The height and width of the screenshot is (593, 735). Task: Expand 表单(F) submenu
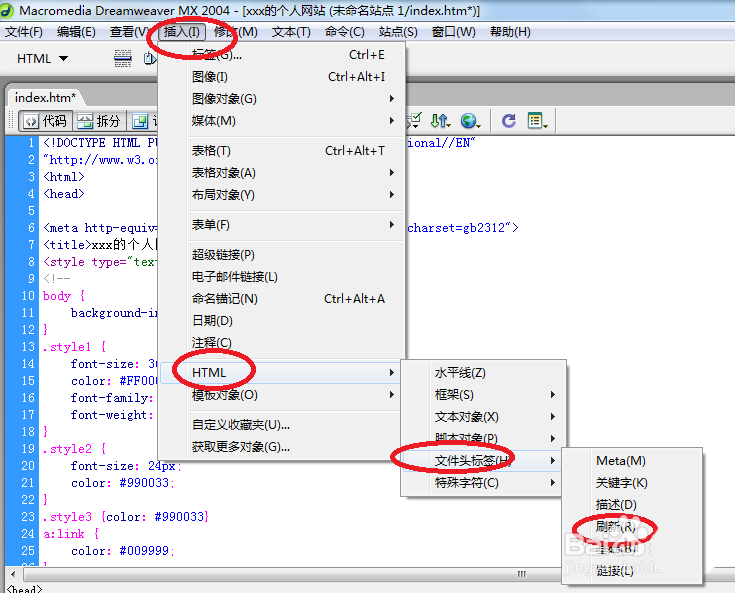pyautogui.click(x=283, y=225)
